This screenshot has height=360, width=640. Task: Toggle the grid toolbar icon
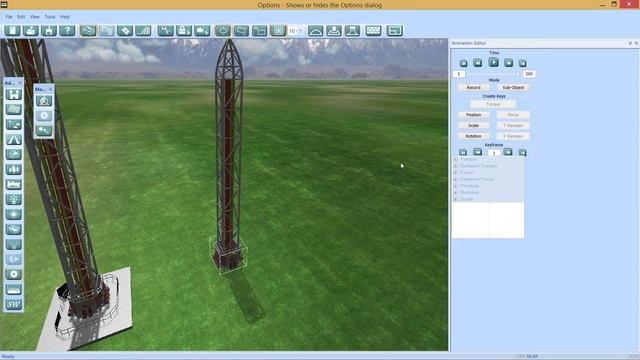pos(278,31)
